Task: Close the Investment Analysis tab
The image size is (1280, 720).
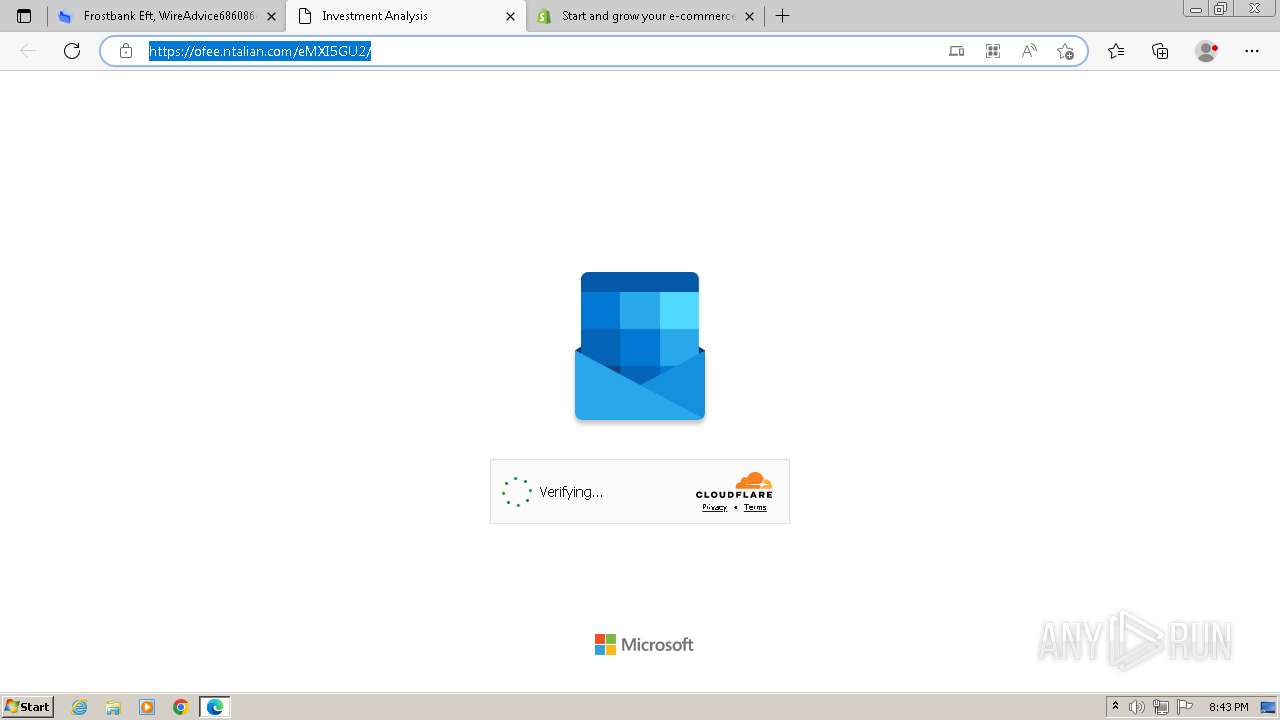Action: (x=510, y=16)
